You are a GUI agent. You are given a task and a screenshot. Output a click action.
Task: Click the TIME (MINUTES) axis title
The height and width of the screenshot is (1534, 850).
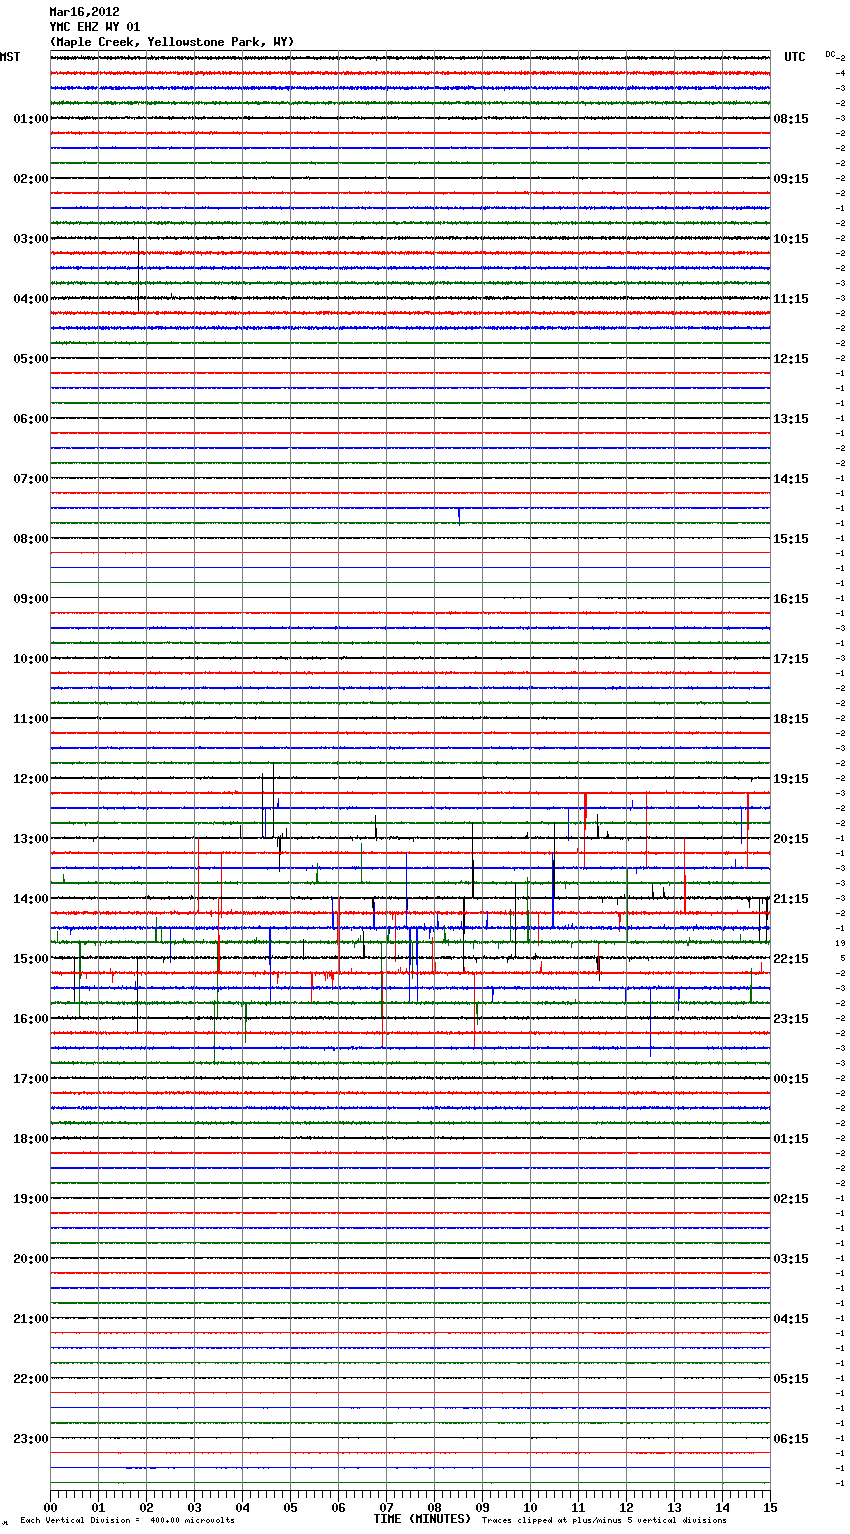(422, 1519)
